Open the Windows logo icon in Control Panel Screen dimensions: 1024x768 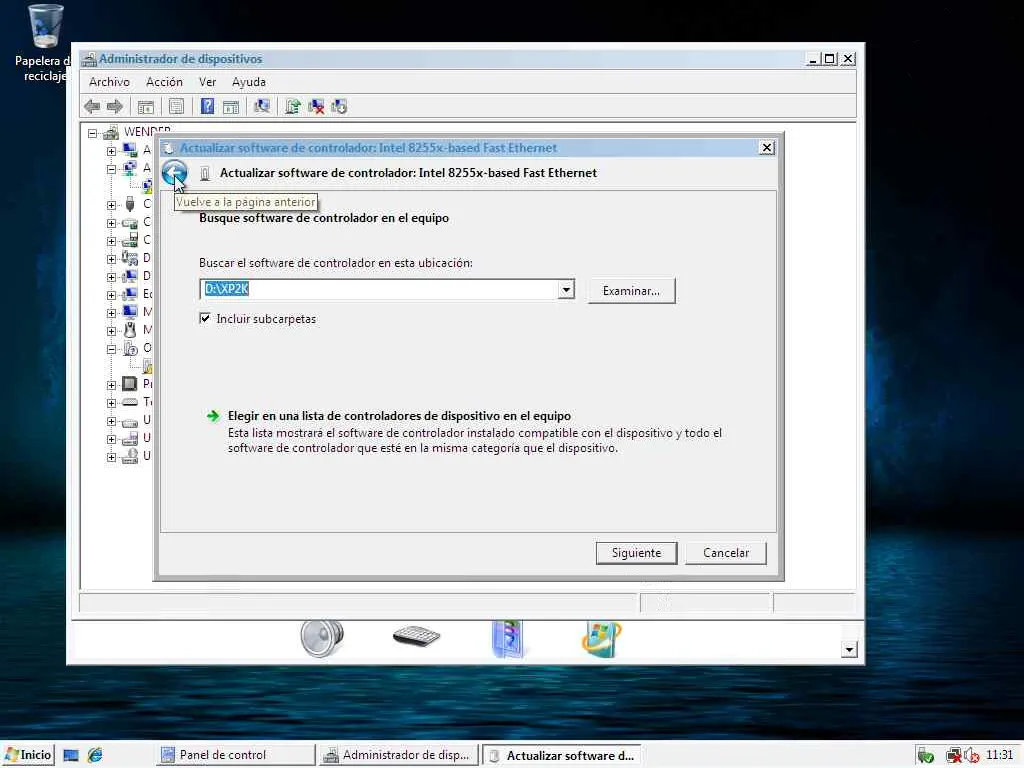click(x=601, y=638)
